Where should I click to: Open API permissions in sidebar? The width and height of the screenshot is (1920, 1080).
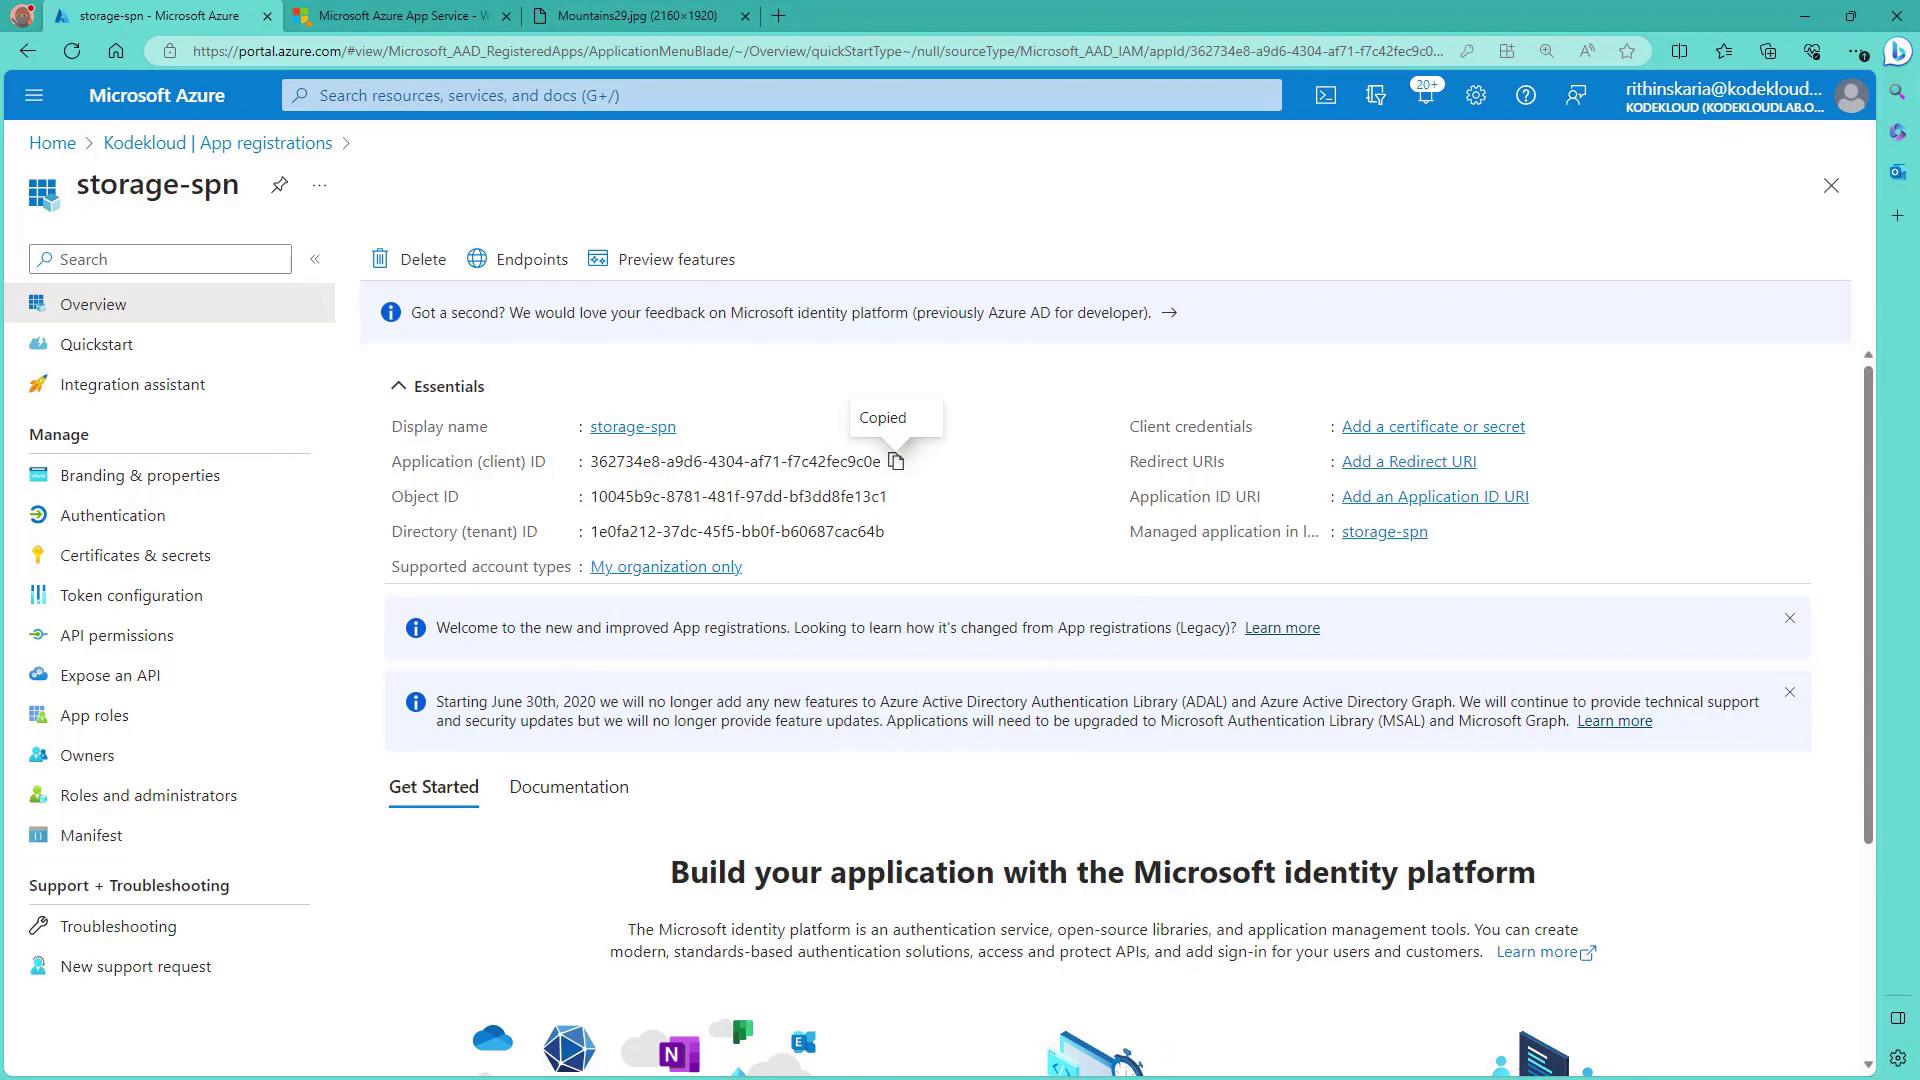[x=116, y=635]
